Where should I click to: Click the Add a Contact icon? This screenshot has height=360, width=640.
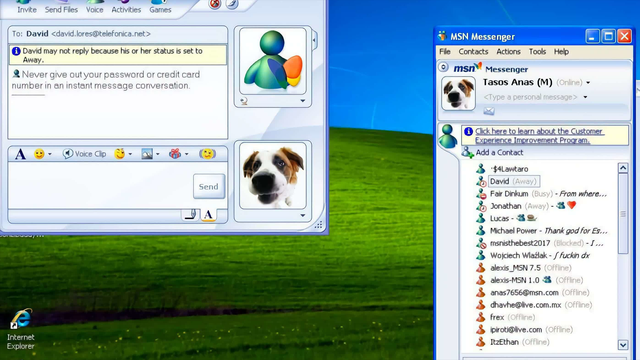[x=467, y=152]
